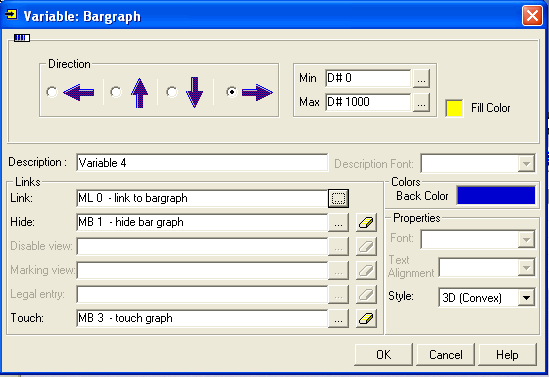Click the purple right arrow icon
This screenshot has height=377, width=549.
click(257, 93)
